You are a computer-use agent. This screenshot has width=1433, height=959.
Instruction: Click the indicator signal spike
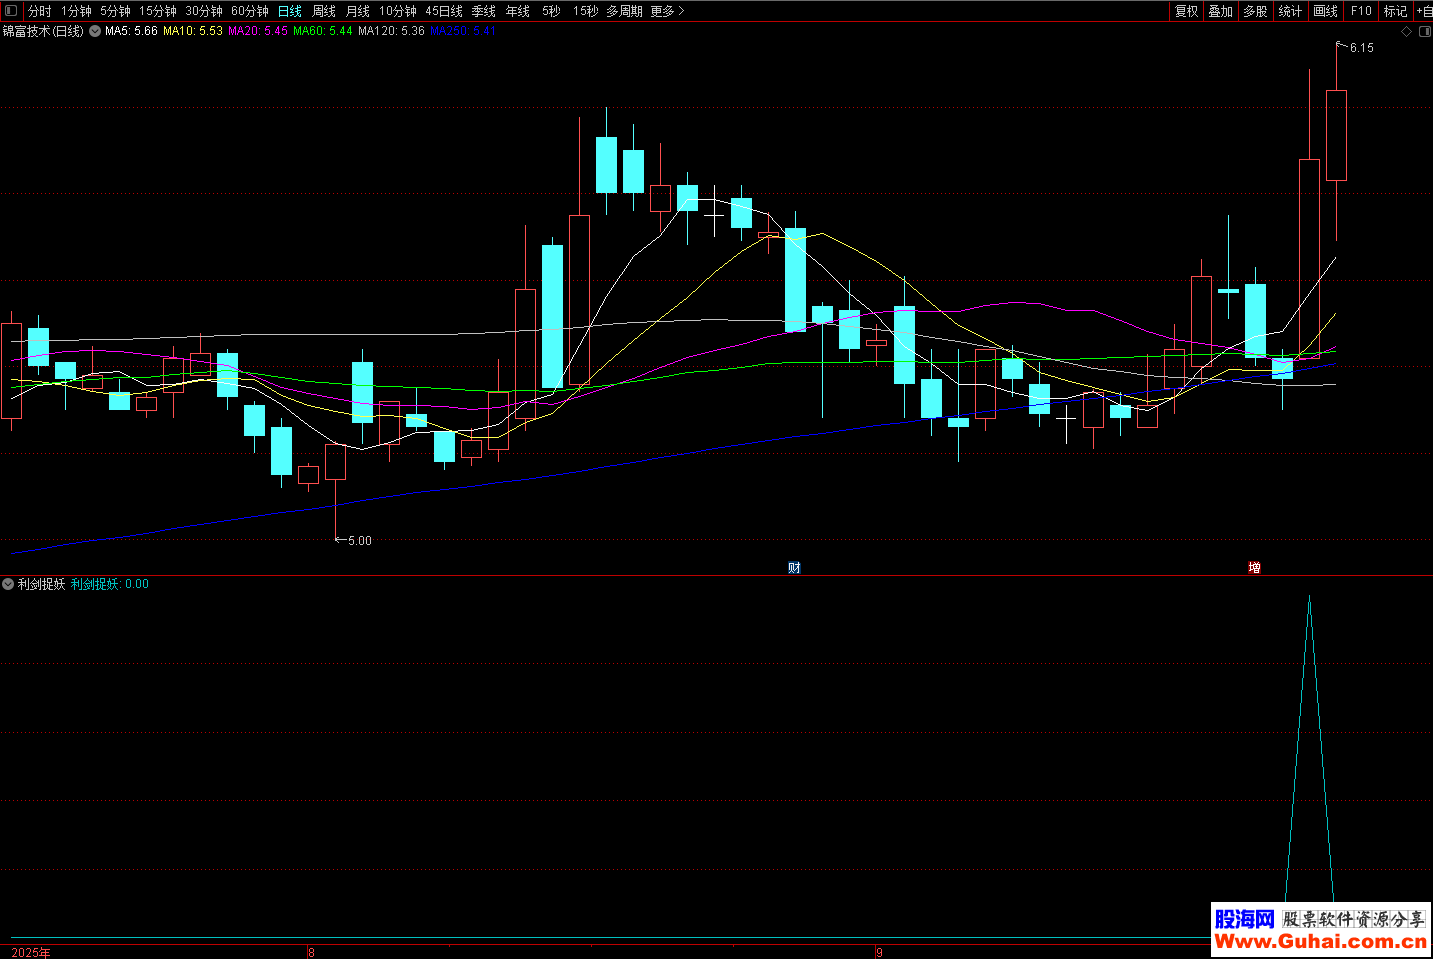[x=1309, y=750]
